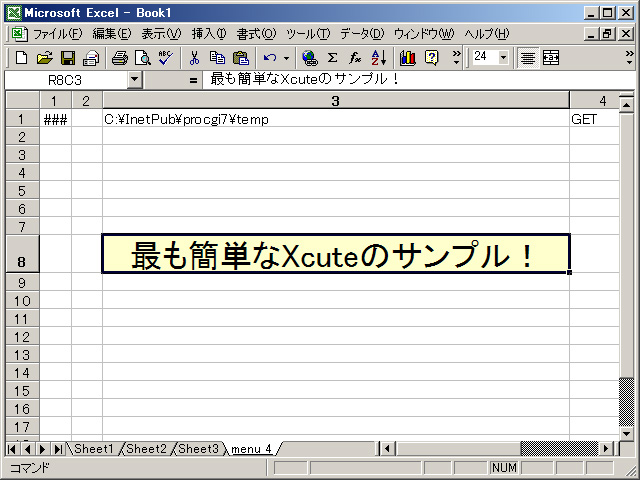This screenshot has width=640, height=480.
Task: Select cell containing C:¥InetPub¥procgi7¥temp
Action: tap(336, 119)
